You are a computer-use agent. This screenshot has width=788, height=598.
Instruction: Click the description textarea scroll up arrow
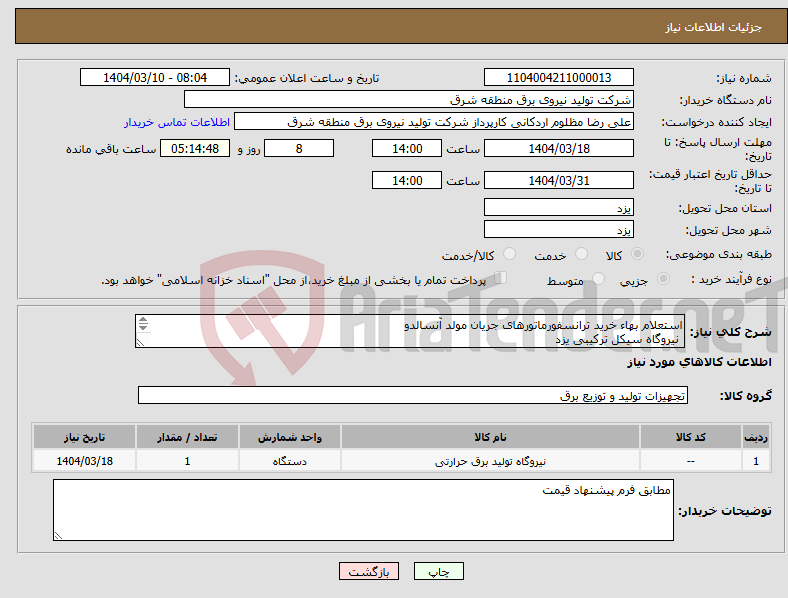(143, 320)
